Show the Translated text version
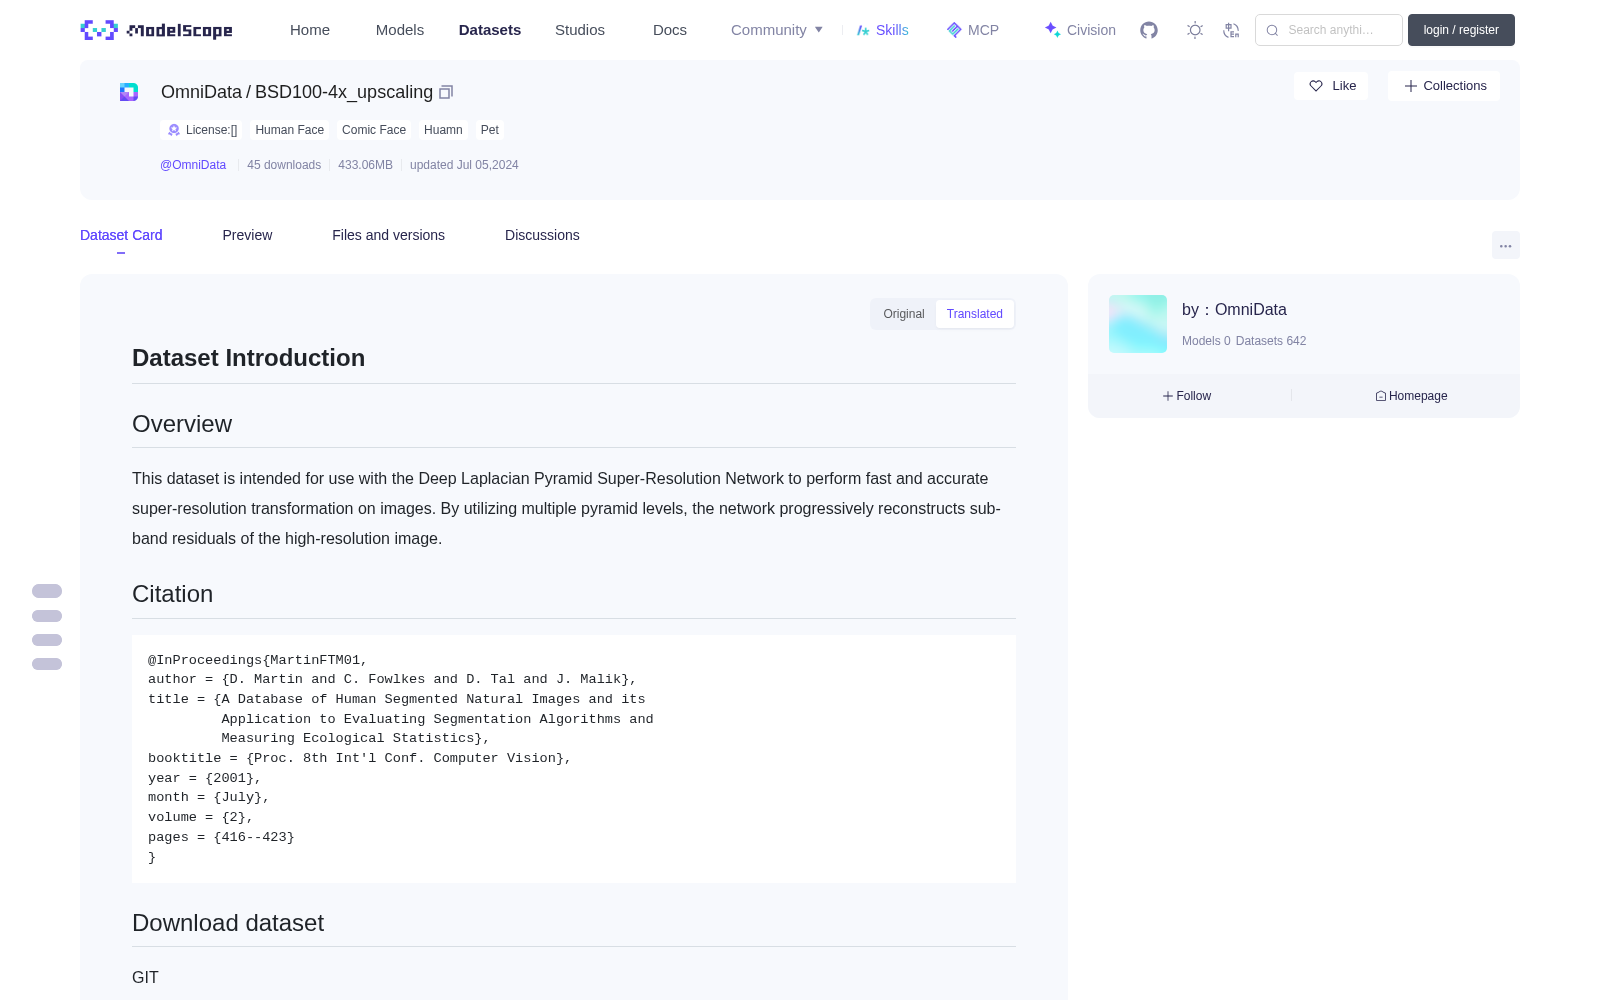 click(x=975, y=314)
